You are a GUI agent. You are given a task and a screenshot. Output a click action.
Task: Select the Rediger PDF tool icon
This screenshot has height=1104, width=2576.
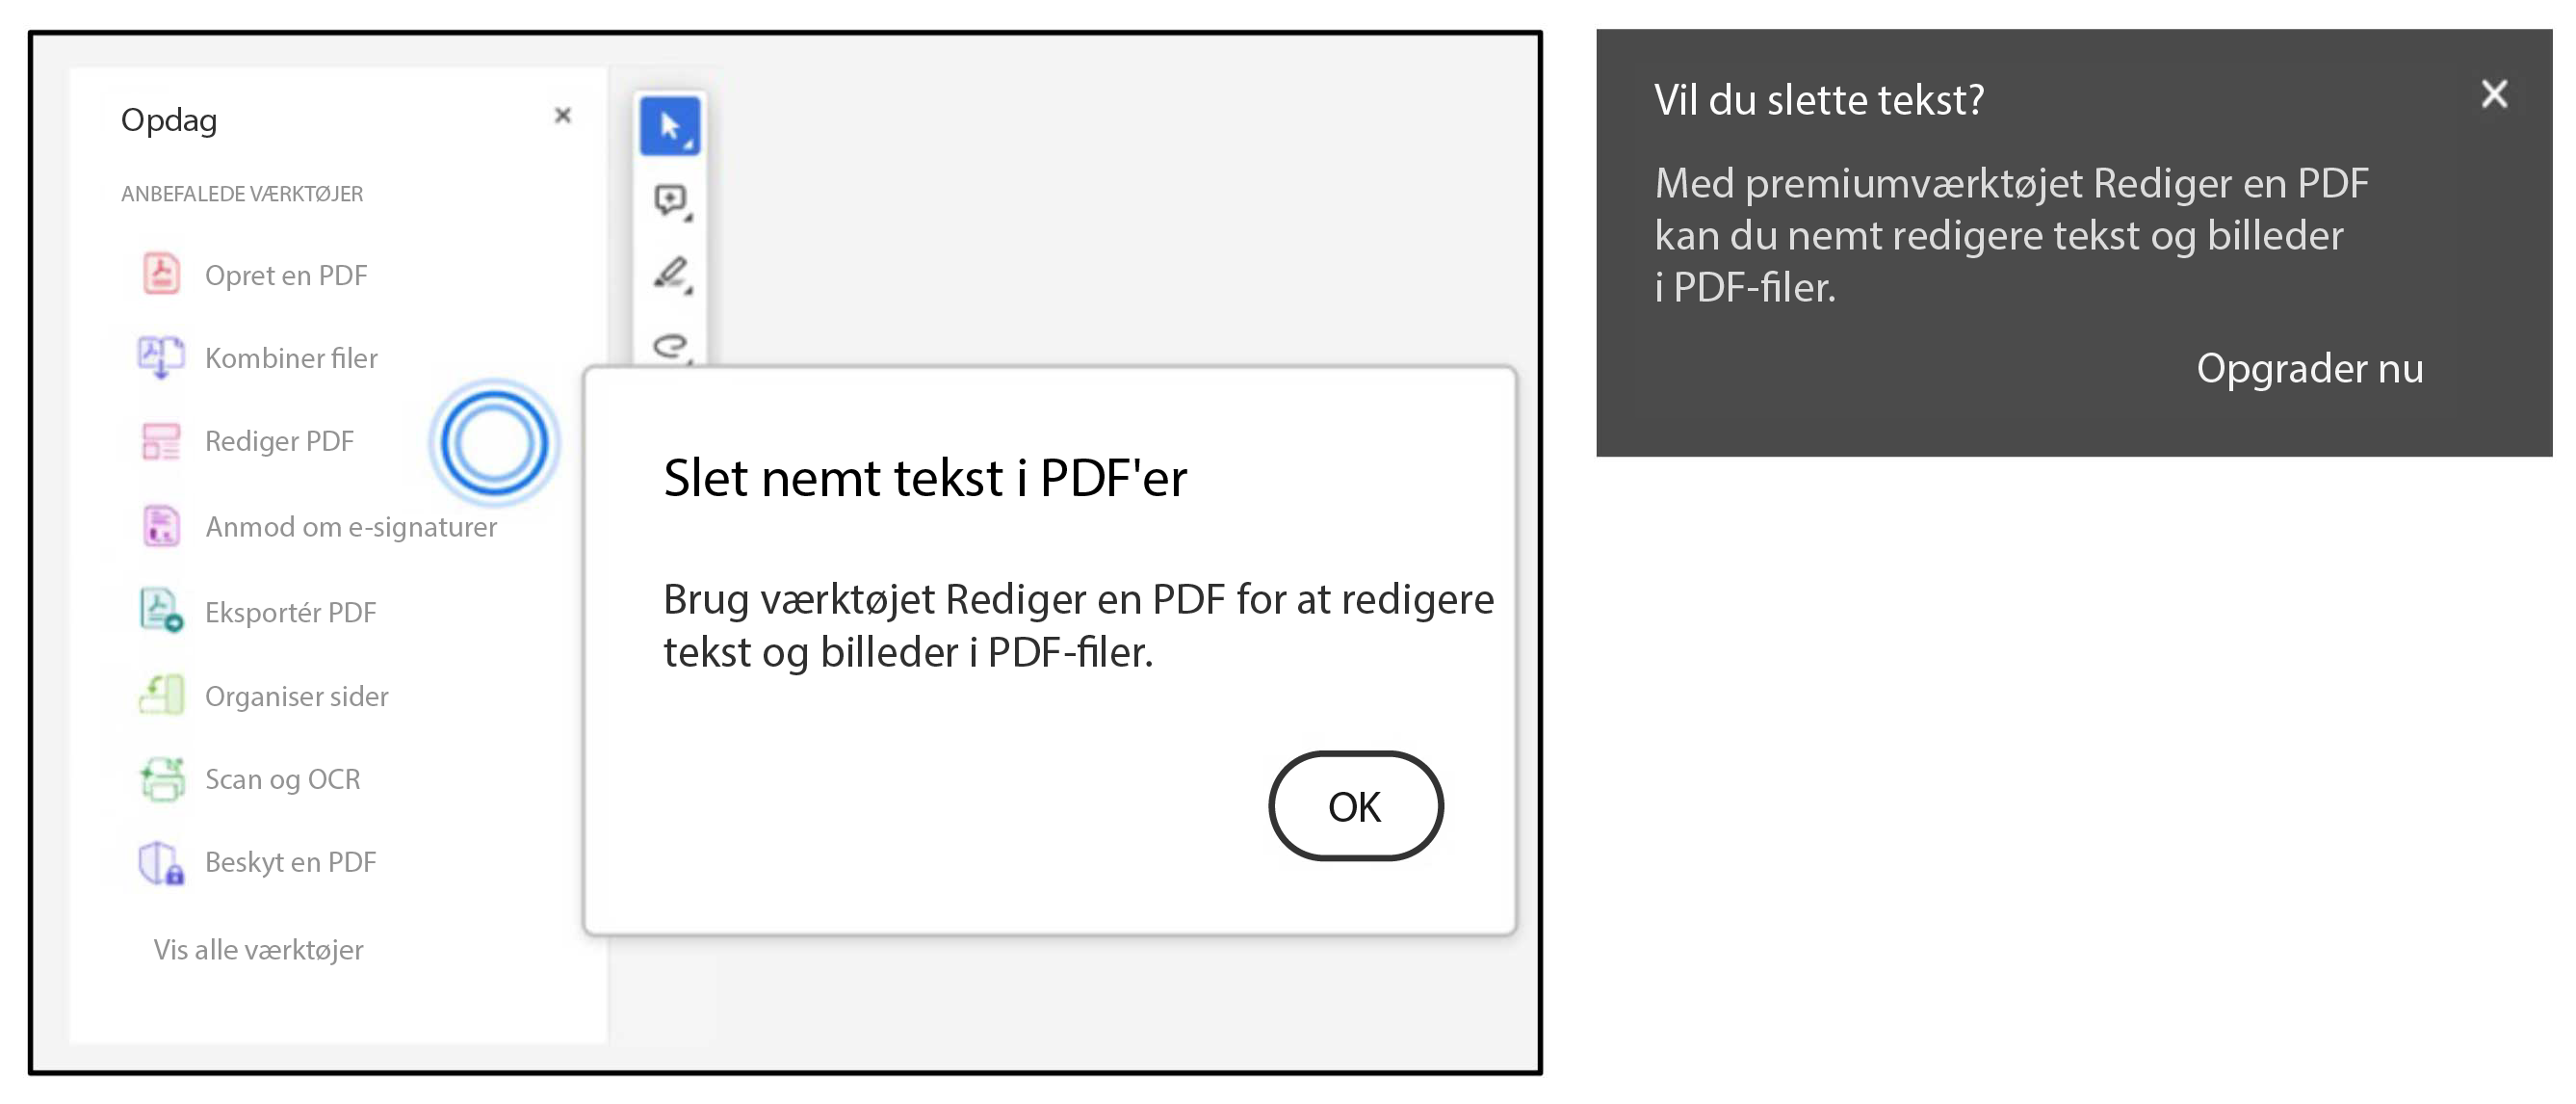(160, 441)
